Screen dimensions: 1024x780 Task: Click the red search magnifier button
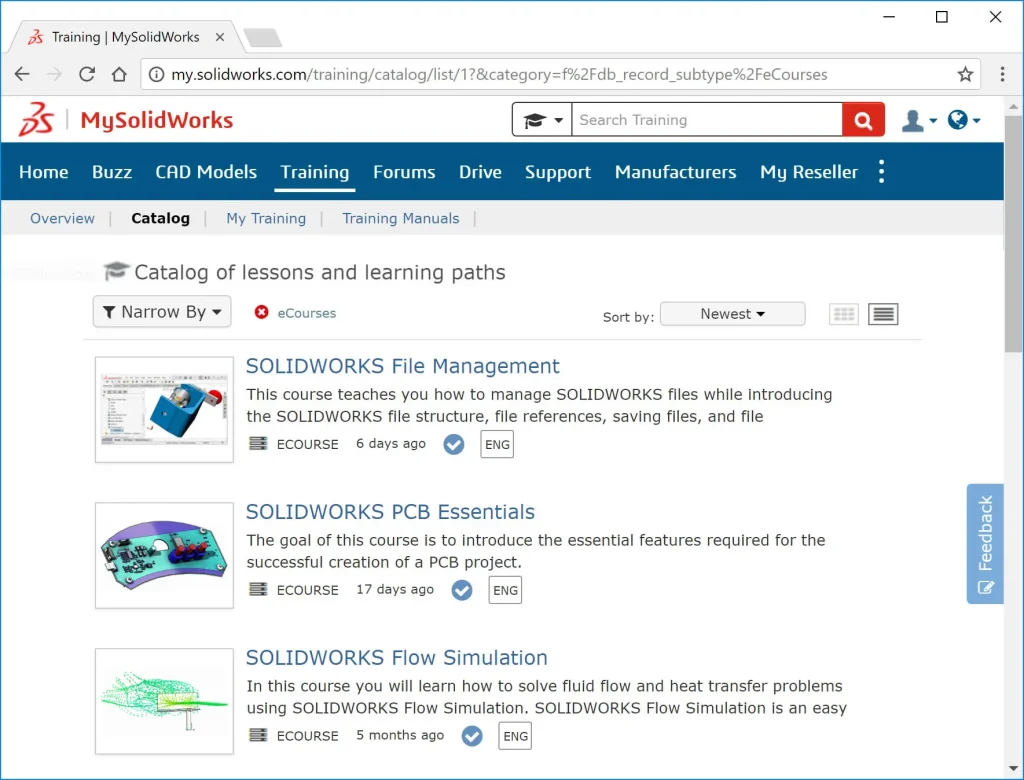[863, 120]
